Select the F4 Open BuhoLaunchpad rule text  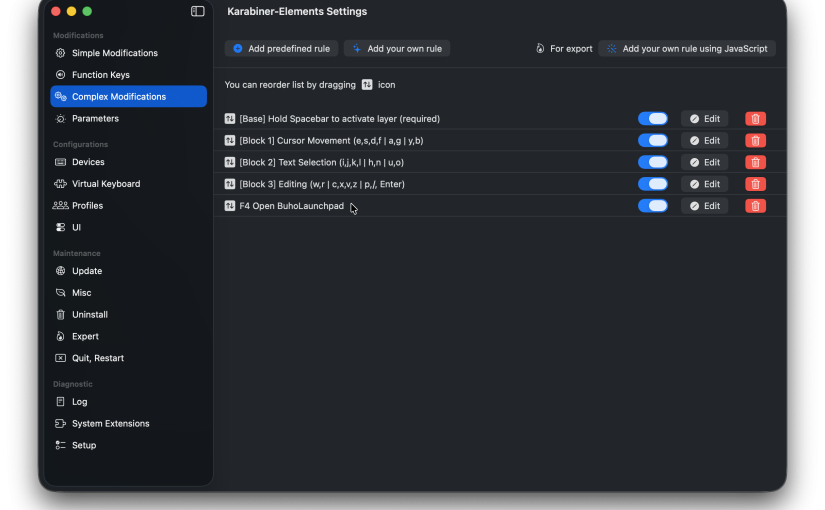[291, 206]
